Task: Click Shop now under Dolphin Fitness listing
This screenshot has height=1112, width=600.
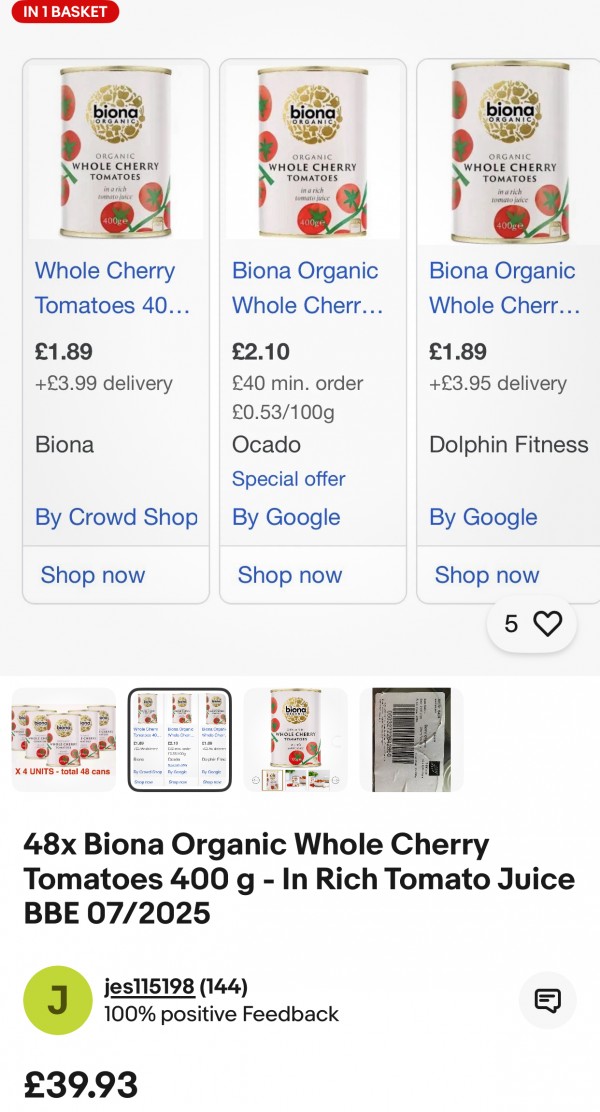Action: click(x=487, y=575)
